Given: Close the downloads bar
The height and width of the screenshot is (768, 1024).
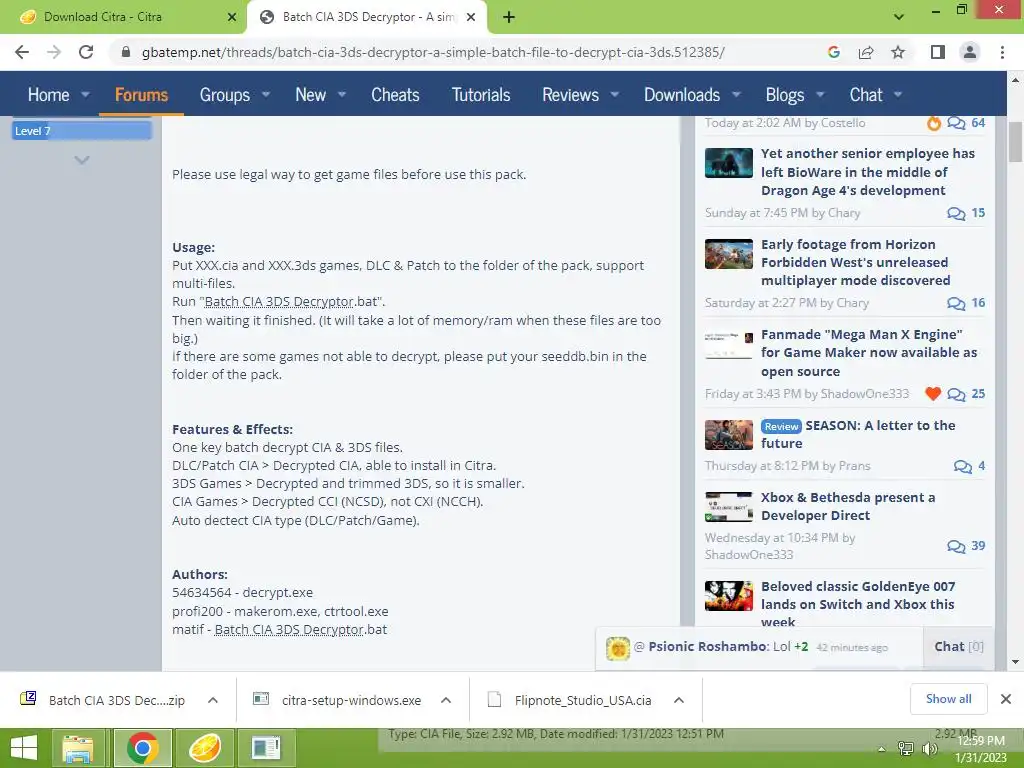Looking at the screenshot, I should pyautogui.click(x=1006, y=699).
